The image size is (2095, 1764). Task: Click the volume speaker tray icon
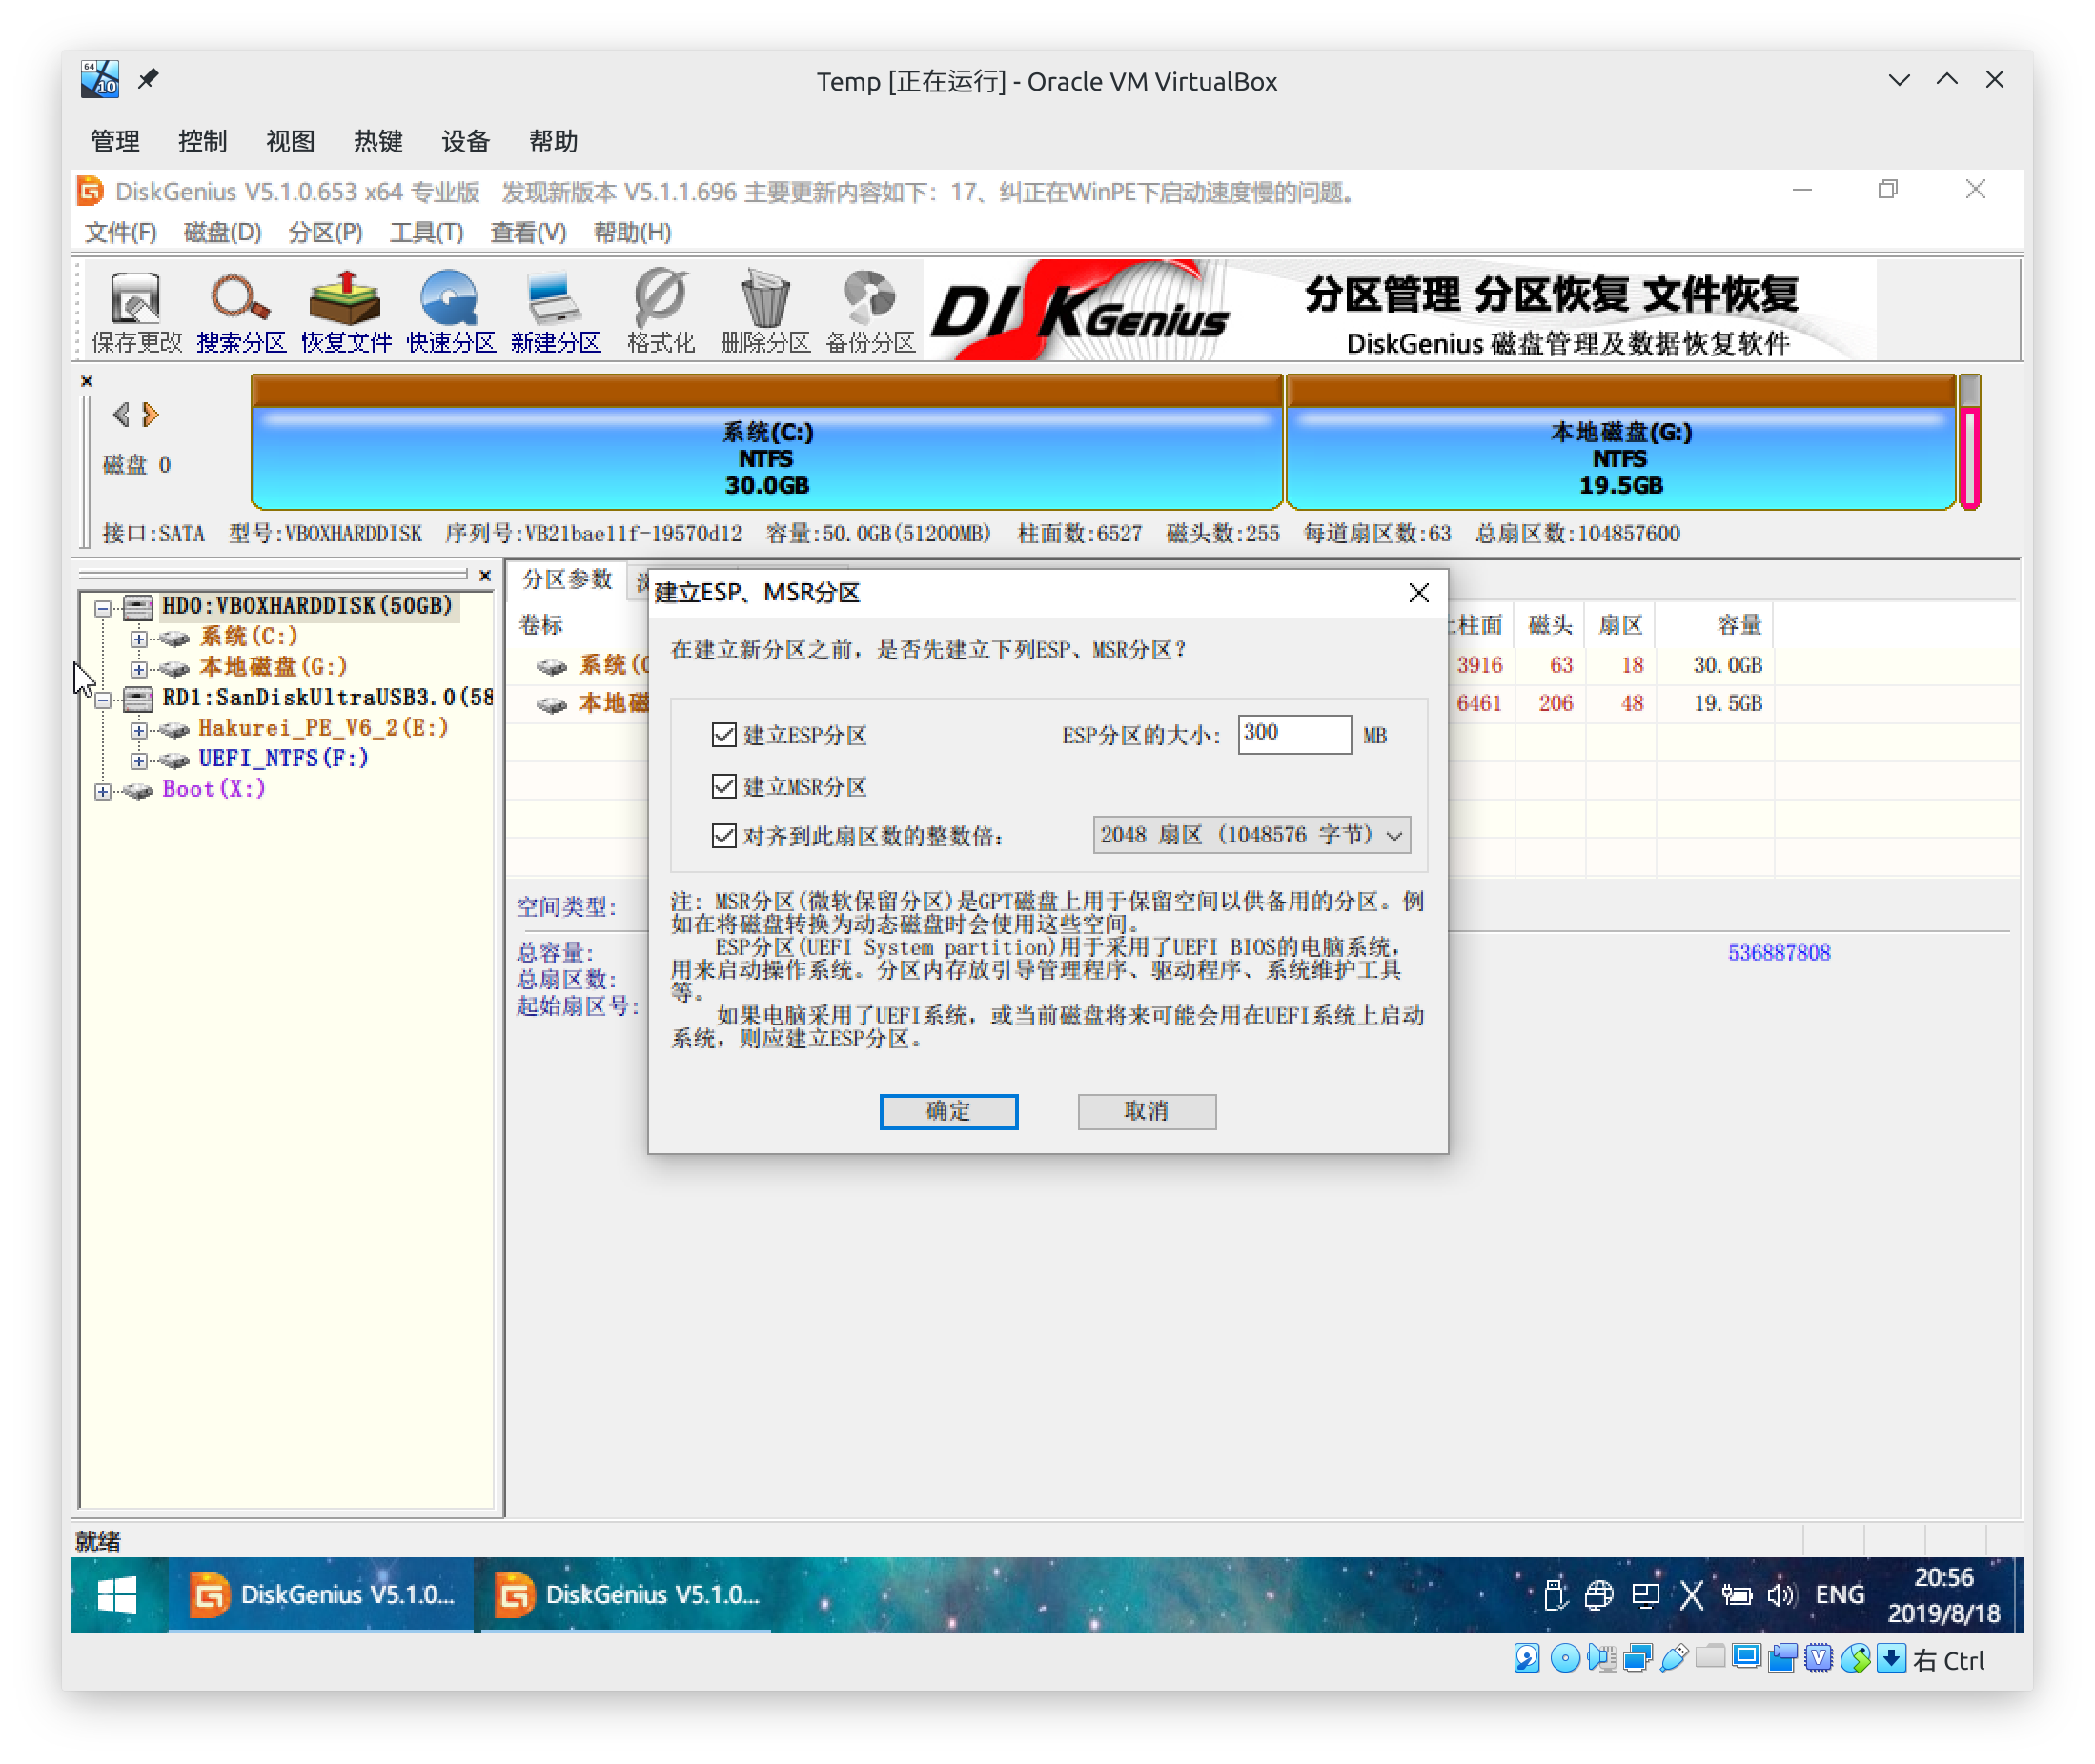coord(1781,1595)
